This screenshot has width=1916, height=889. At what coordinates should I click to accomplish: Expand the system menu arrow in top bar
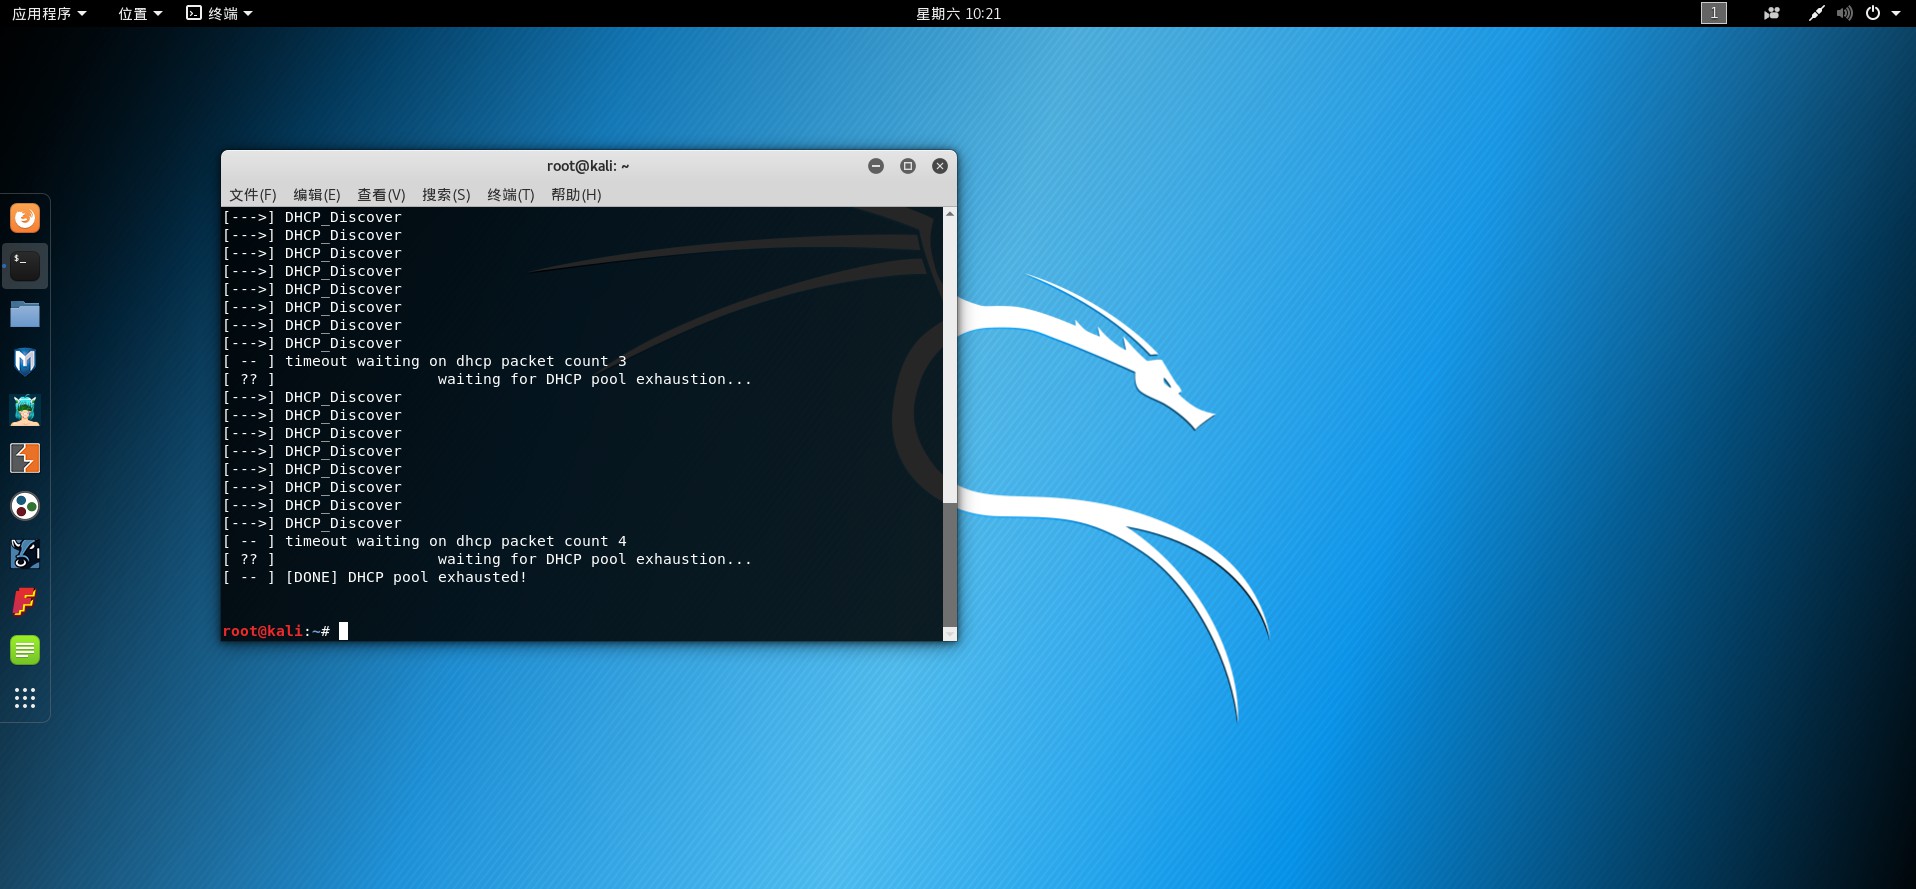click(1896, 13)
